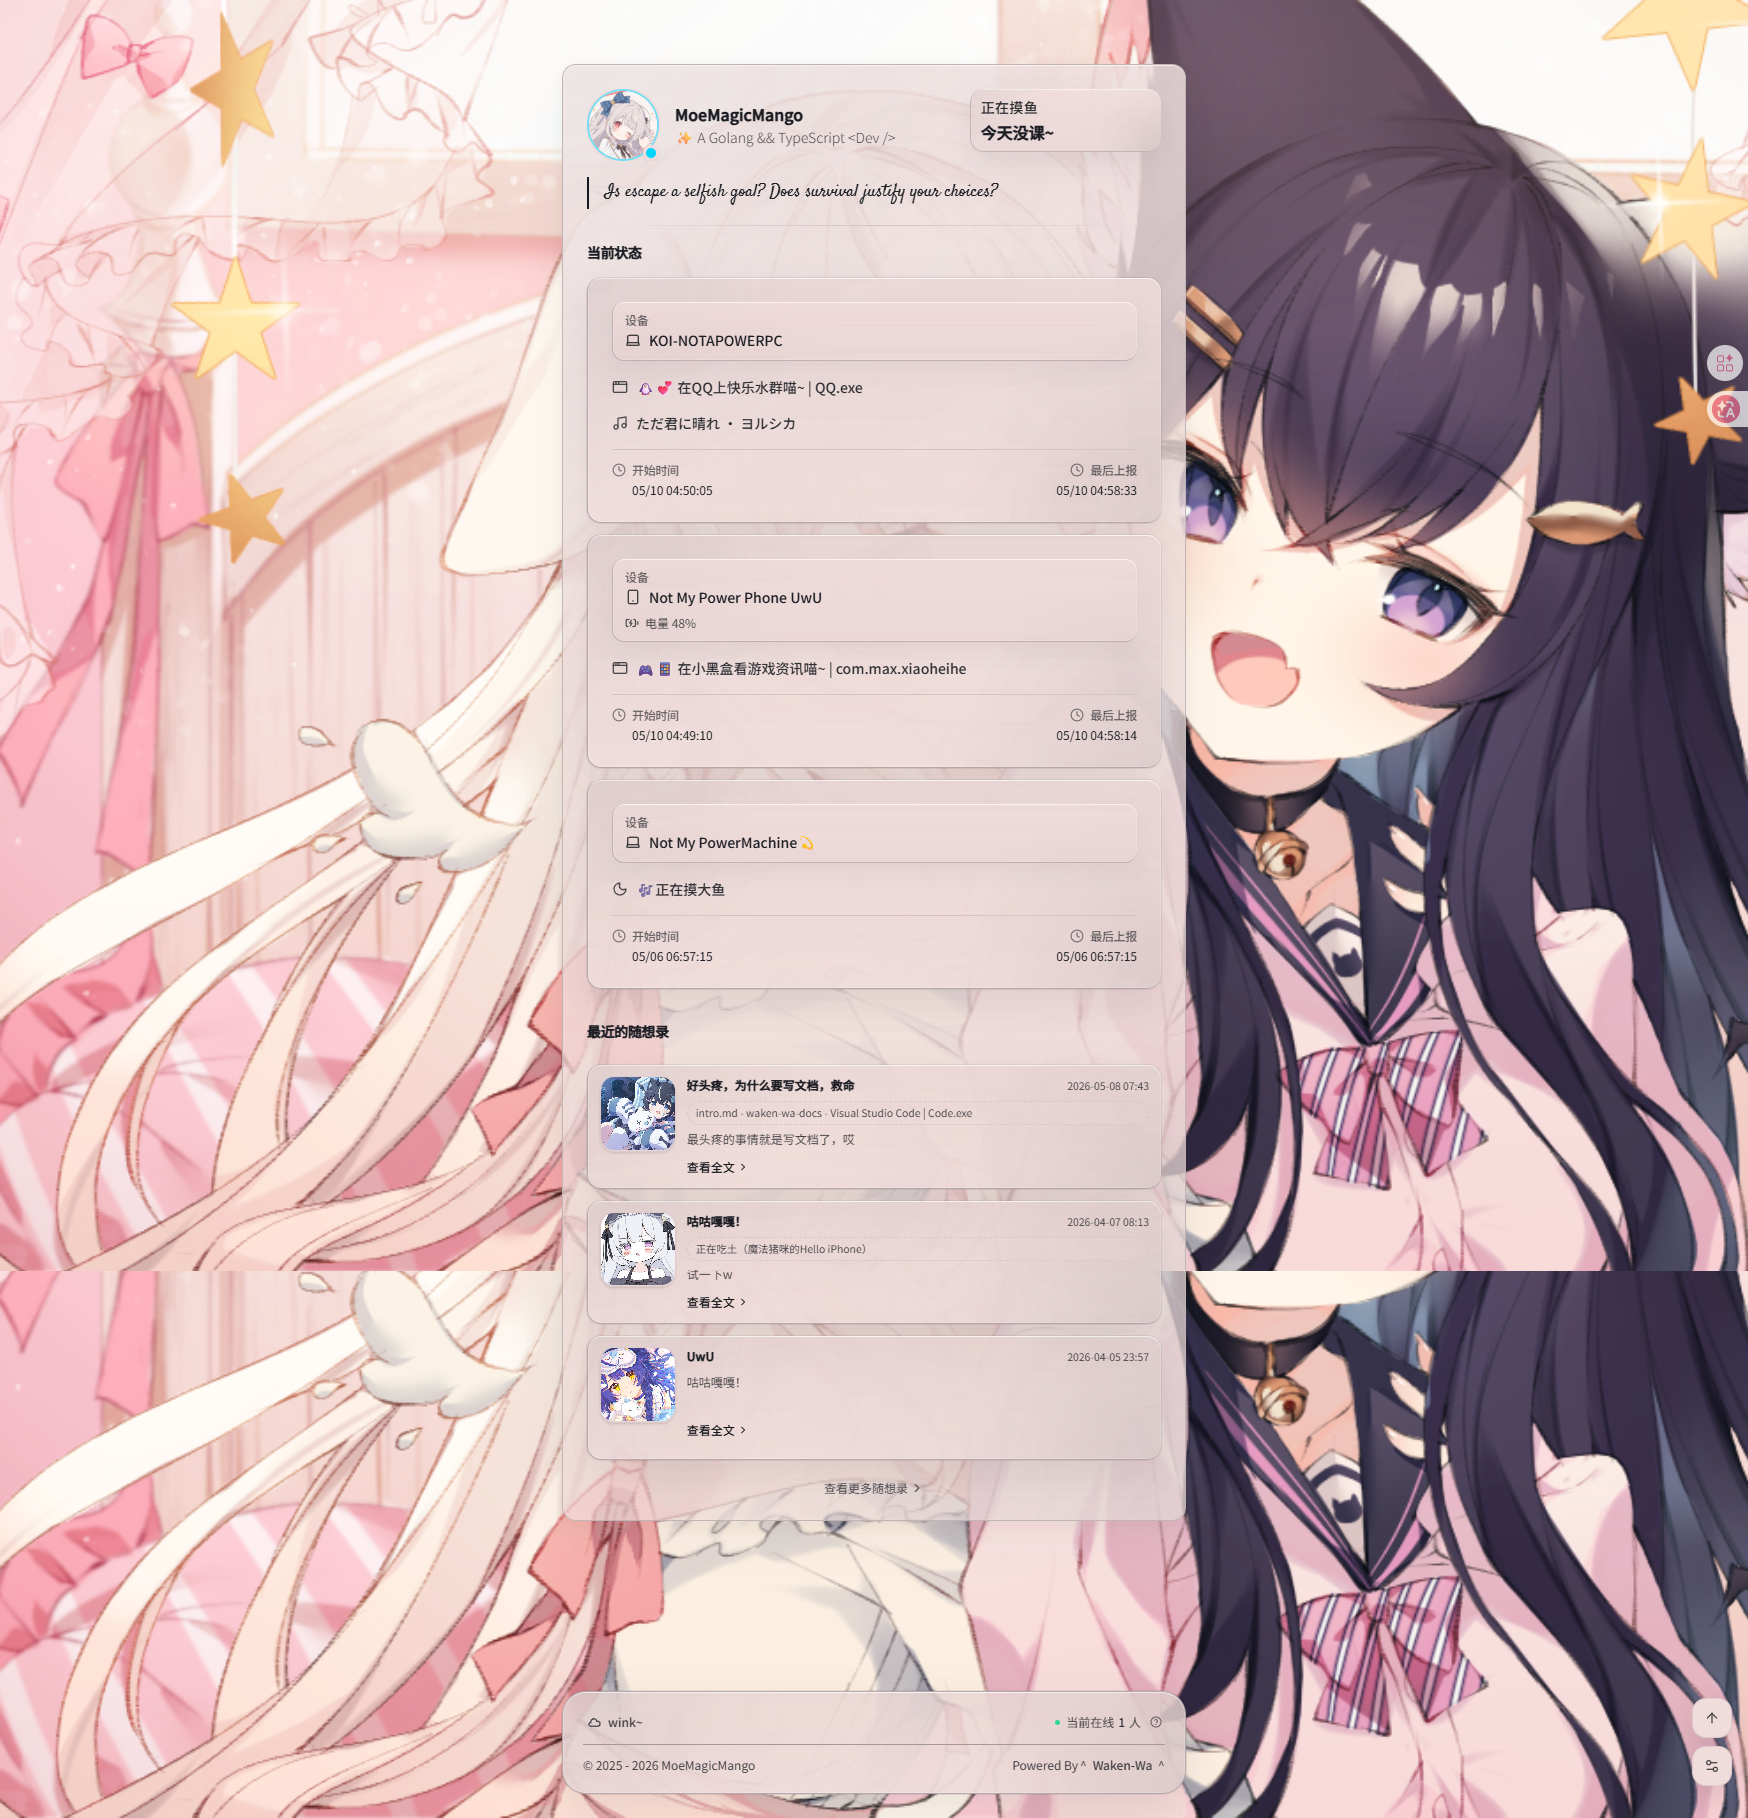The image size is (1748, 1818).
Task: Click the phone icon beside Not My Power Phone
Action: coord(633,598)
